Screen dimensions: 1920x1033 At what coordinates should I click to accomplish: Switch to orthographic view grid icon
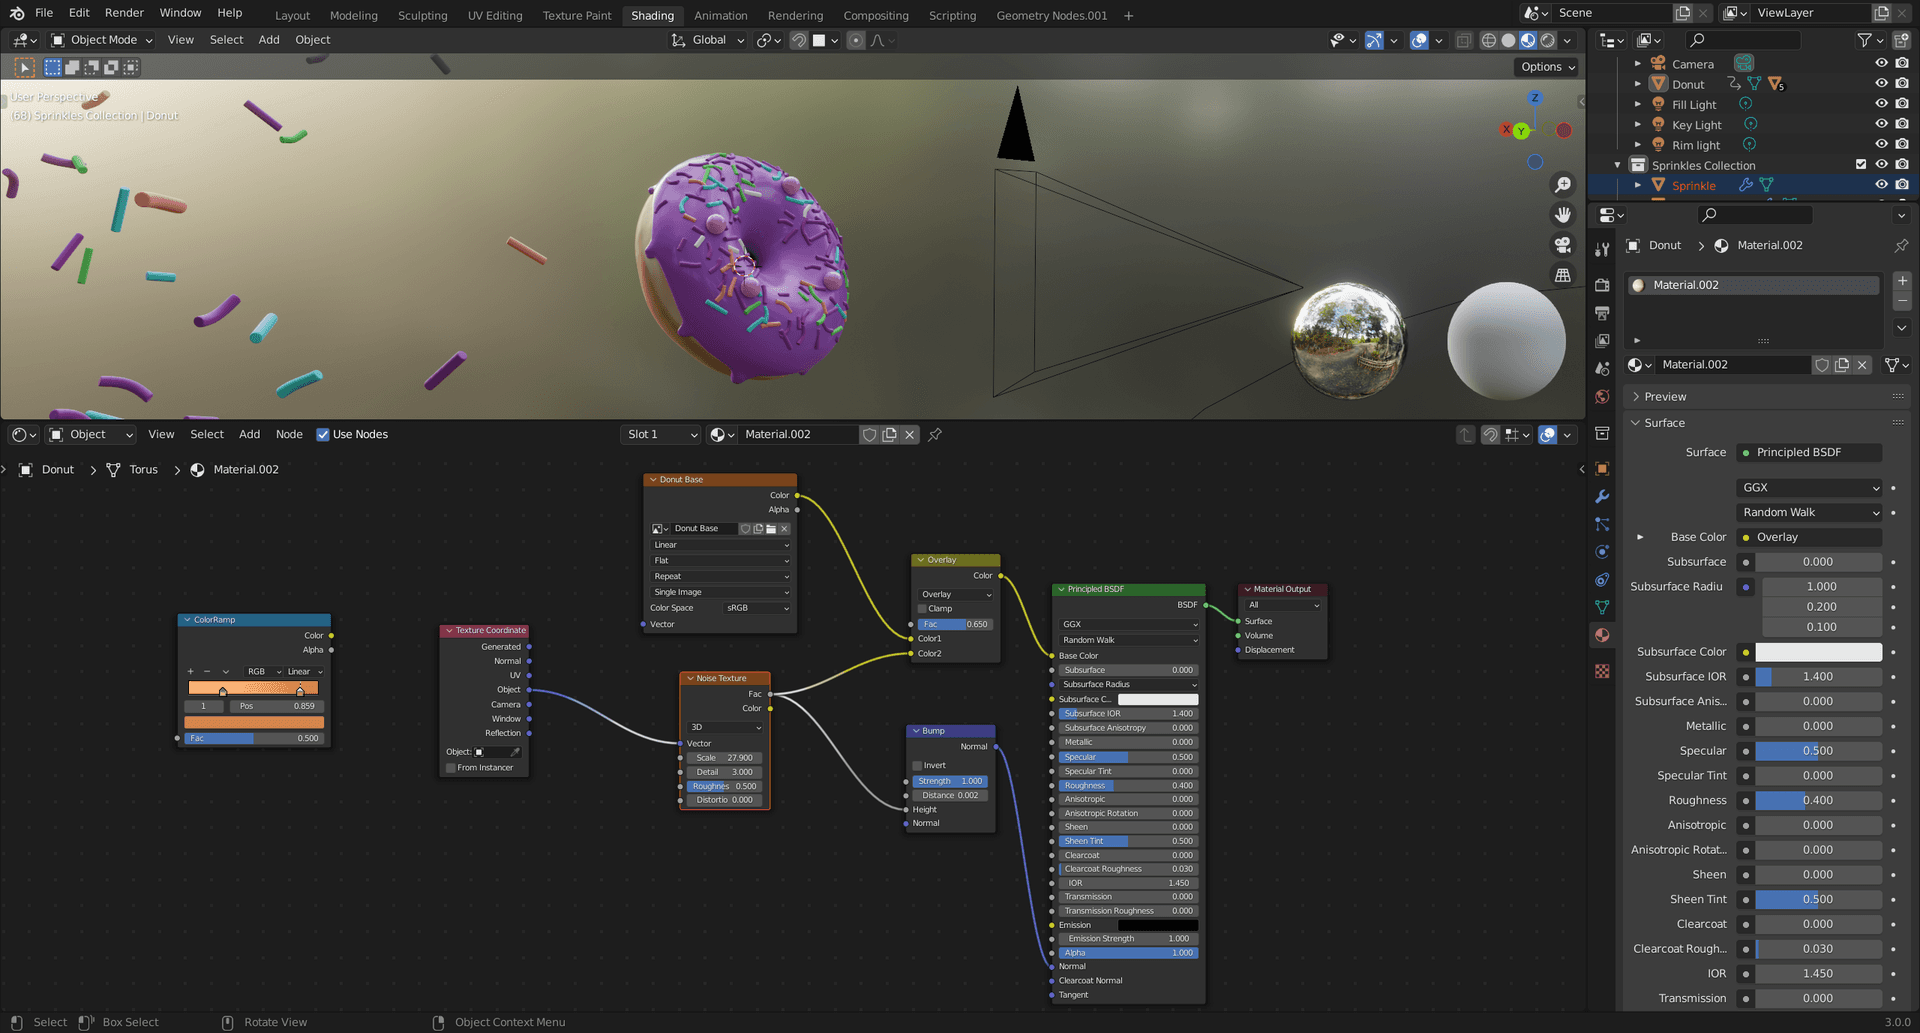[x=1562, y=275]
